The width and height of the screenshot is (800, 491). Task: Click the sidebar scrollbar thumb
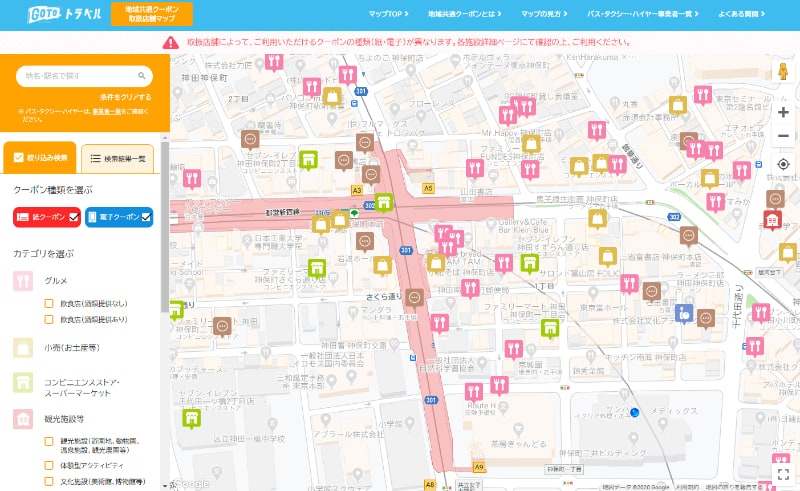point(165,227)
